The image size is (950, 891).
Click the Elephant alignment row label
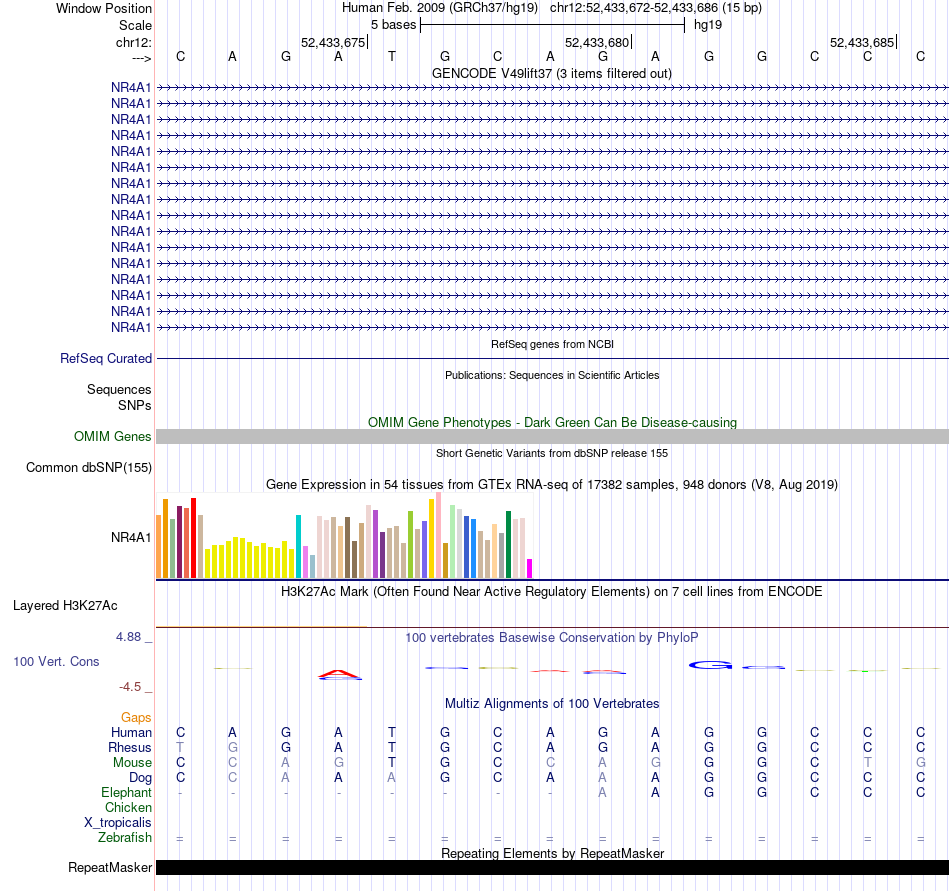tap(126, 792)
